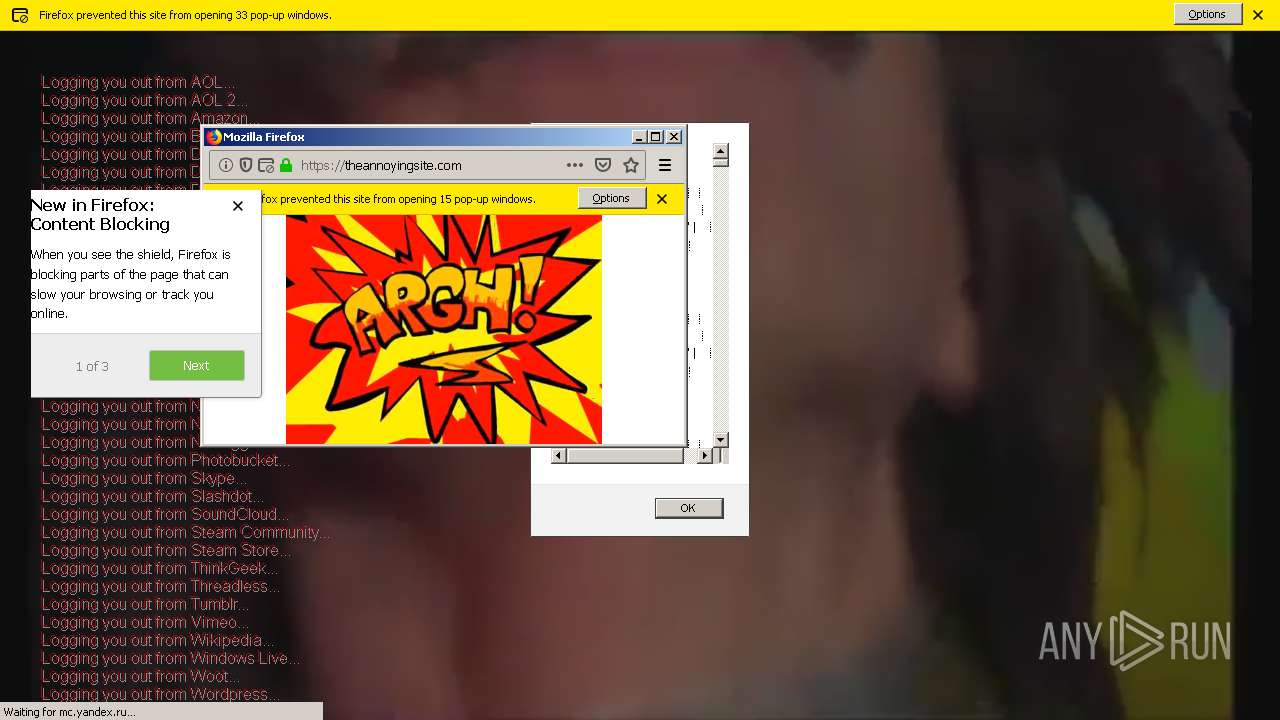Minimize the small Mozilla Firefox window
Screen dimensions: 1280x720
coord(640,137)
